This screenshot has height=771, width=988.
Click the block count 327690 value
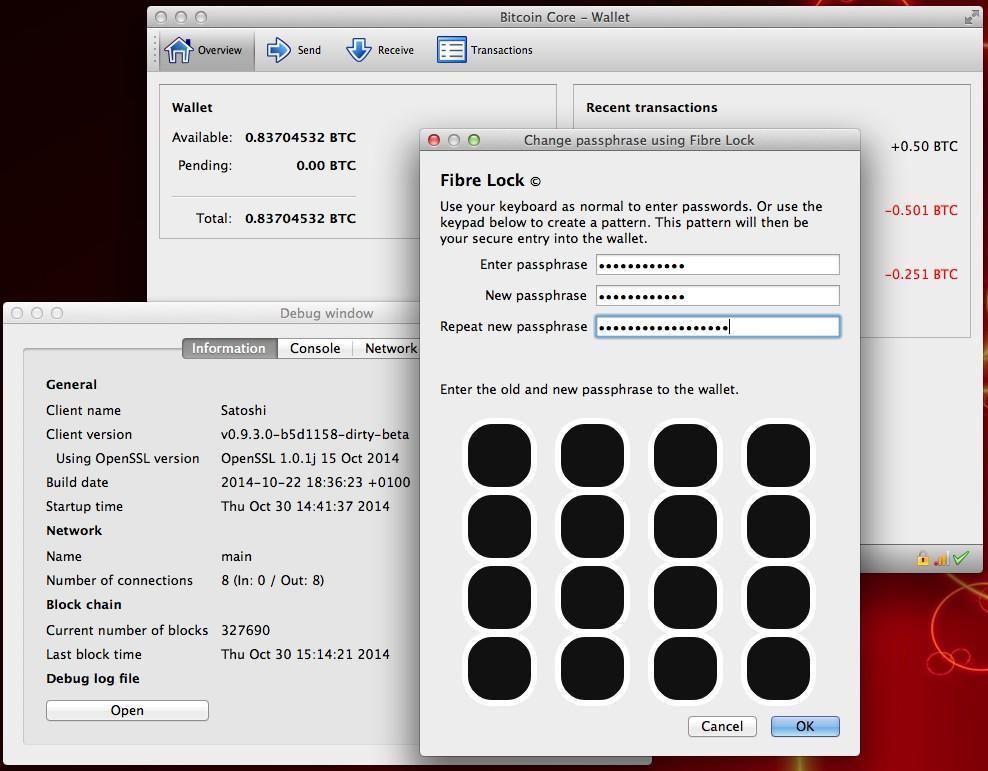click(x=245, y=631)
